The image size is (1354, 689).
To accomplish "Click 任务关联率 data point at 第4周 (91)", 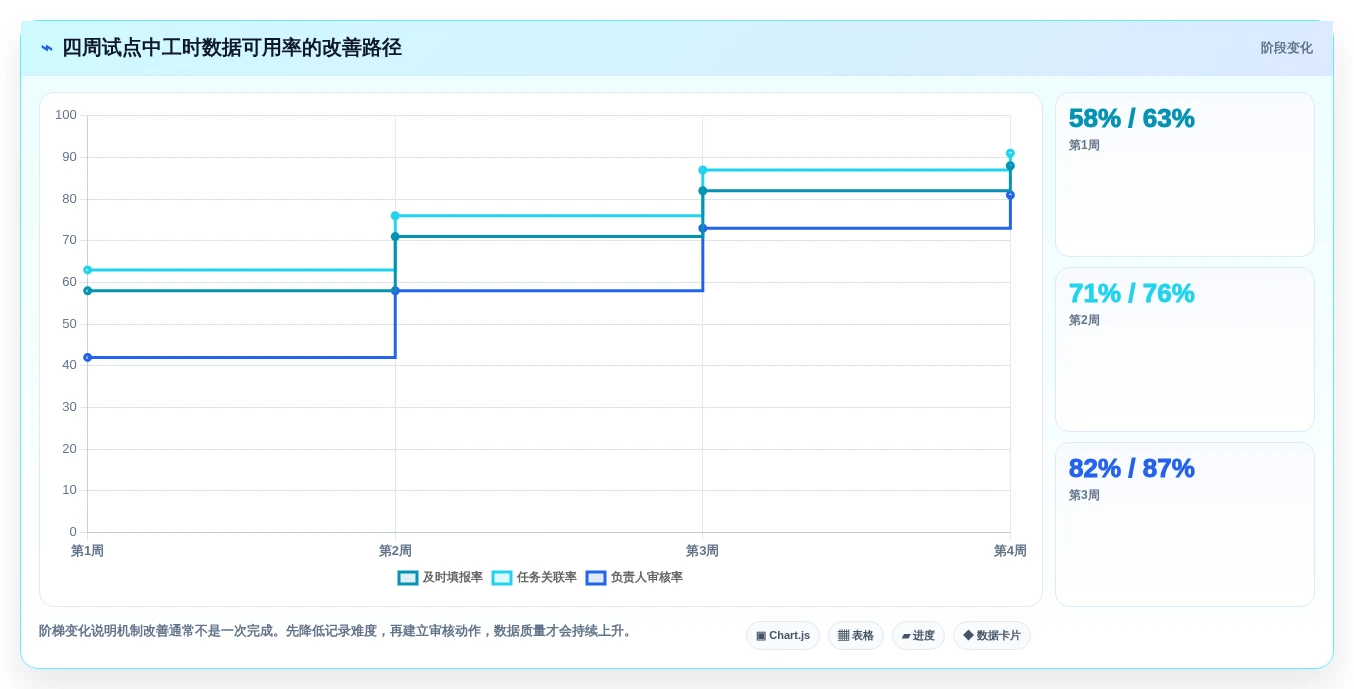I will pyautogui.click(x=1010, y=153).
